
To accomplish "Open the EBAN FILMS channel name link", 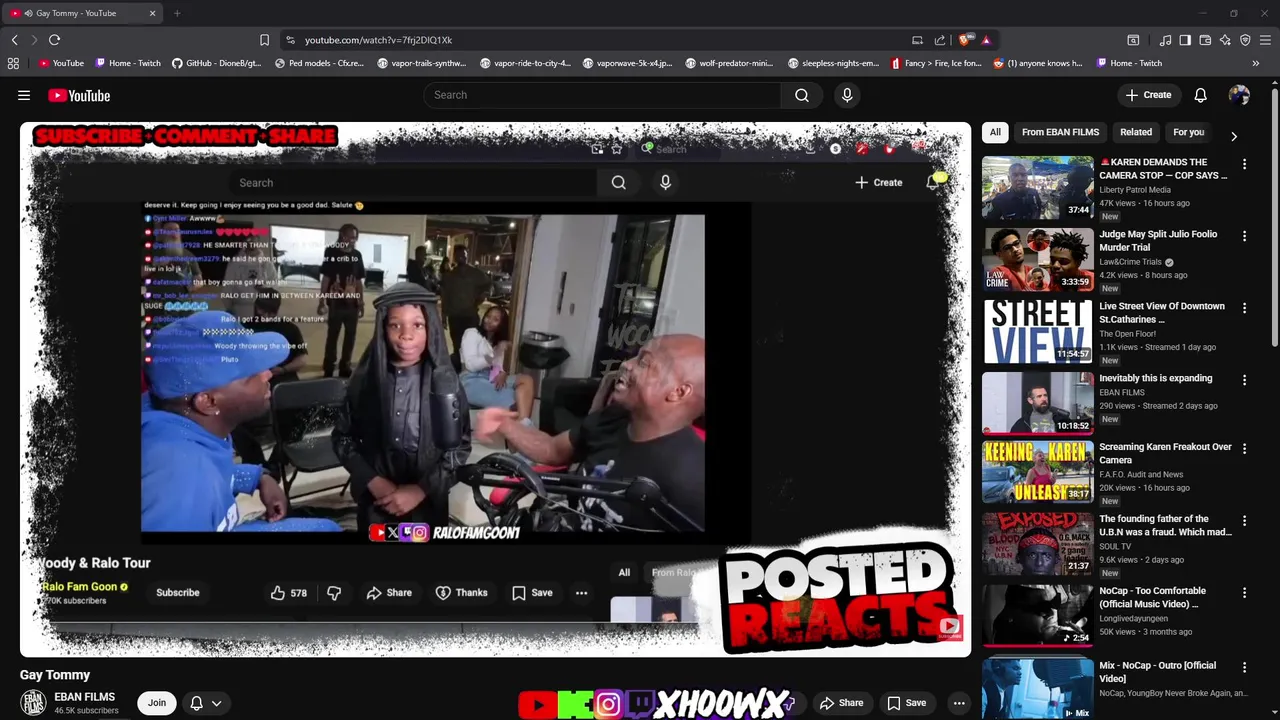I will point(84,697).
